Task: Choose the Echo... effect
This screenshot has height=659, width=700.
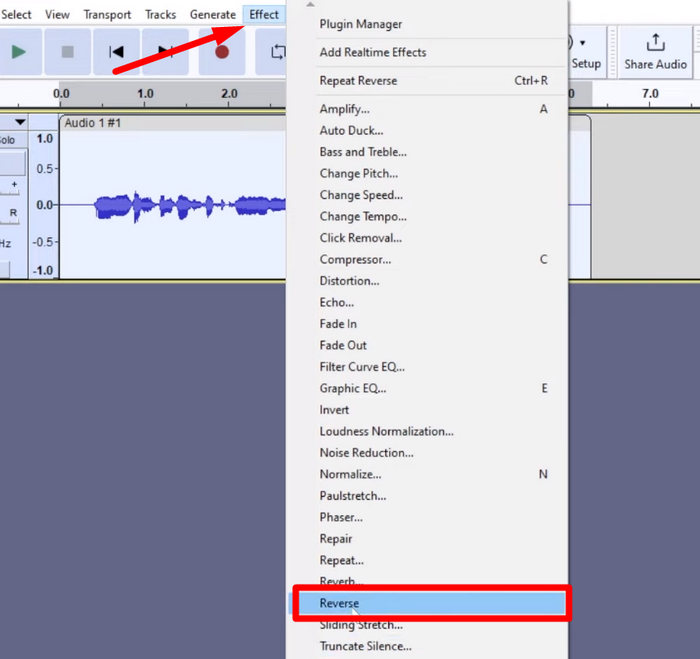Action: click(427, 302)
